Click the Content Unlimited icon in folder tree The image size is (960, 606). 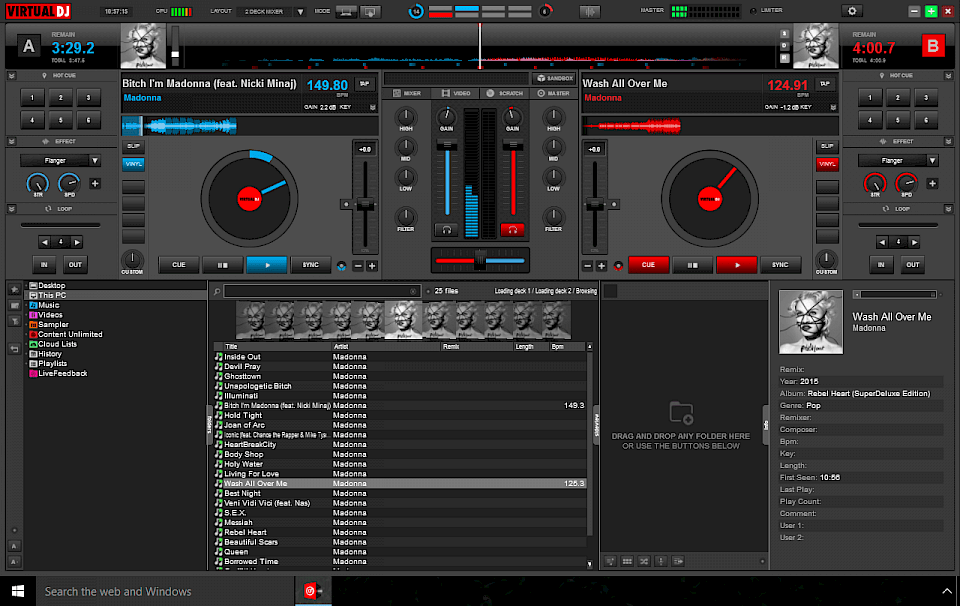[x=34, y=334]
